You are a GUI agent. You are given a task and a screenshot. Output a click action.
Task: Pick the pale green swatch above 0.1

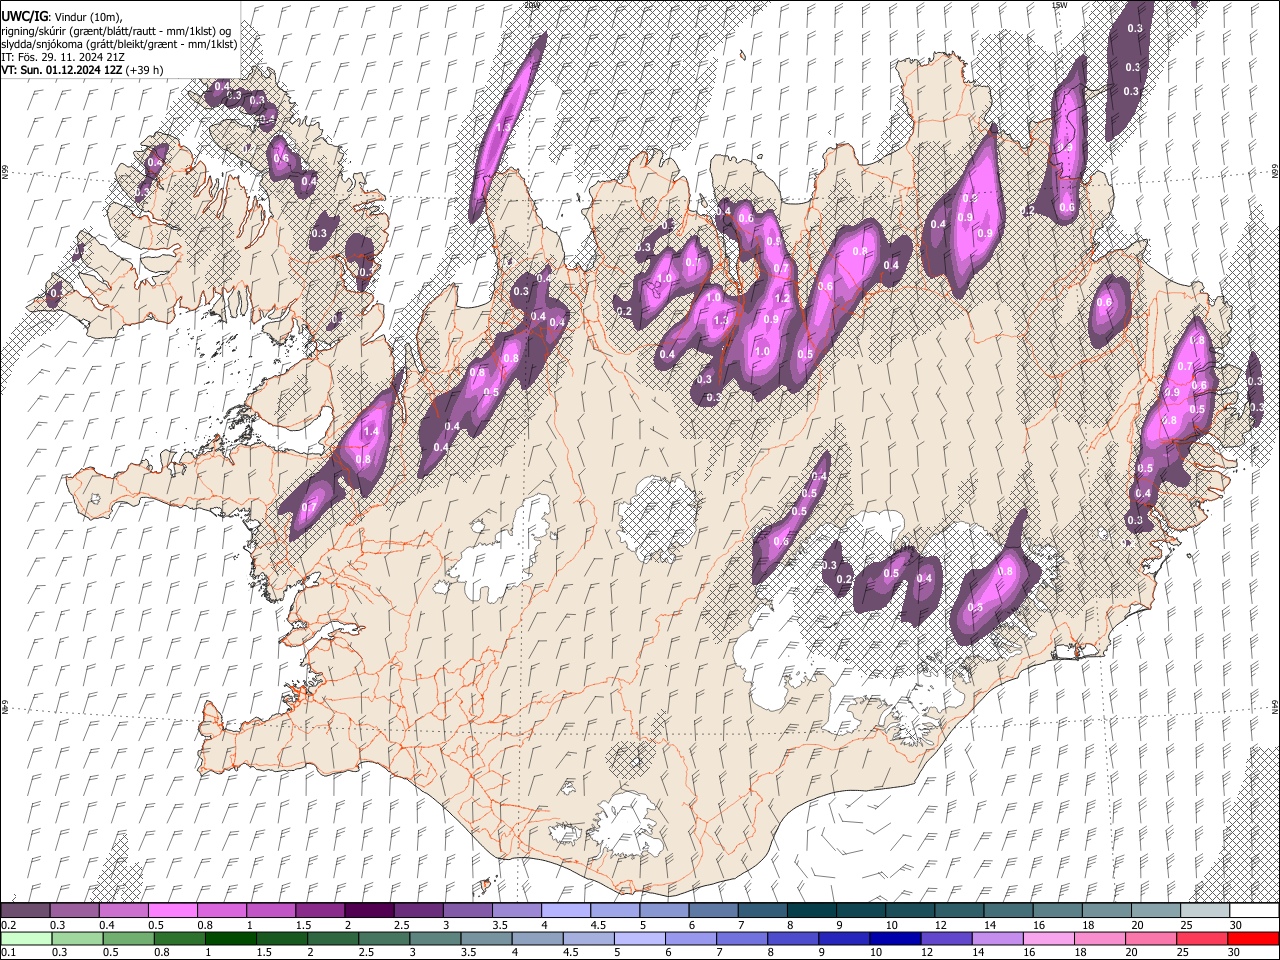point(25,939)
